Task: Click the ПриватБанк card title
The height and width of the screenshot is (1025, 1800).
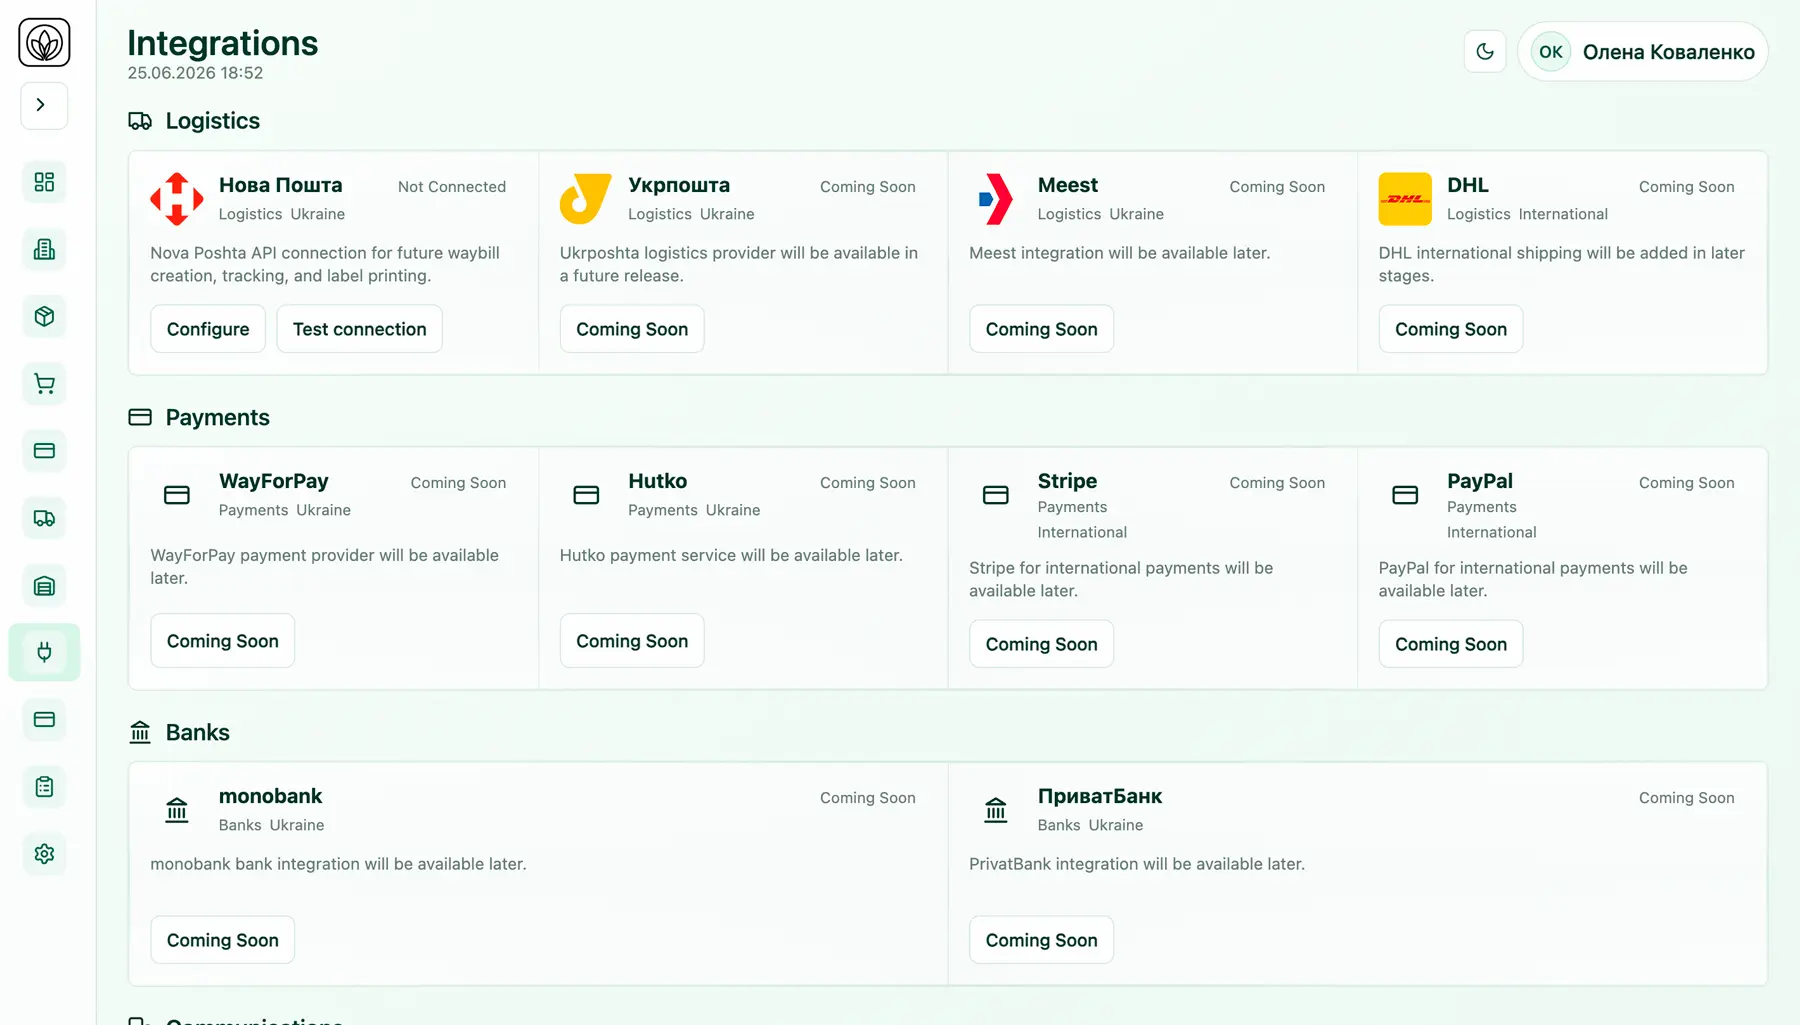Action: click(x=1100, y=796)
